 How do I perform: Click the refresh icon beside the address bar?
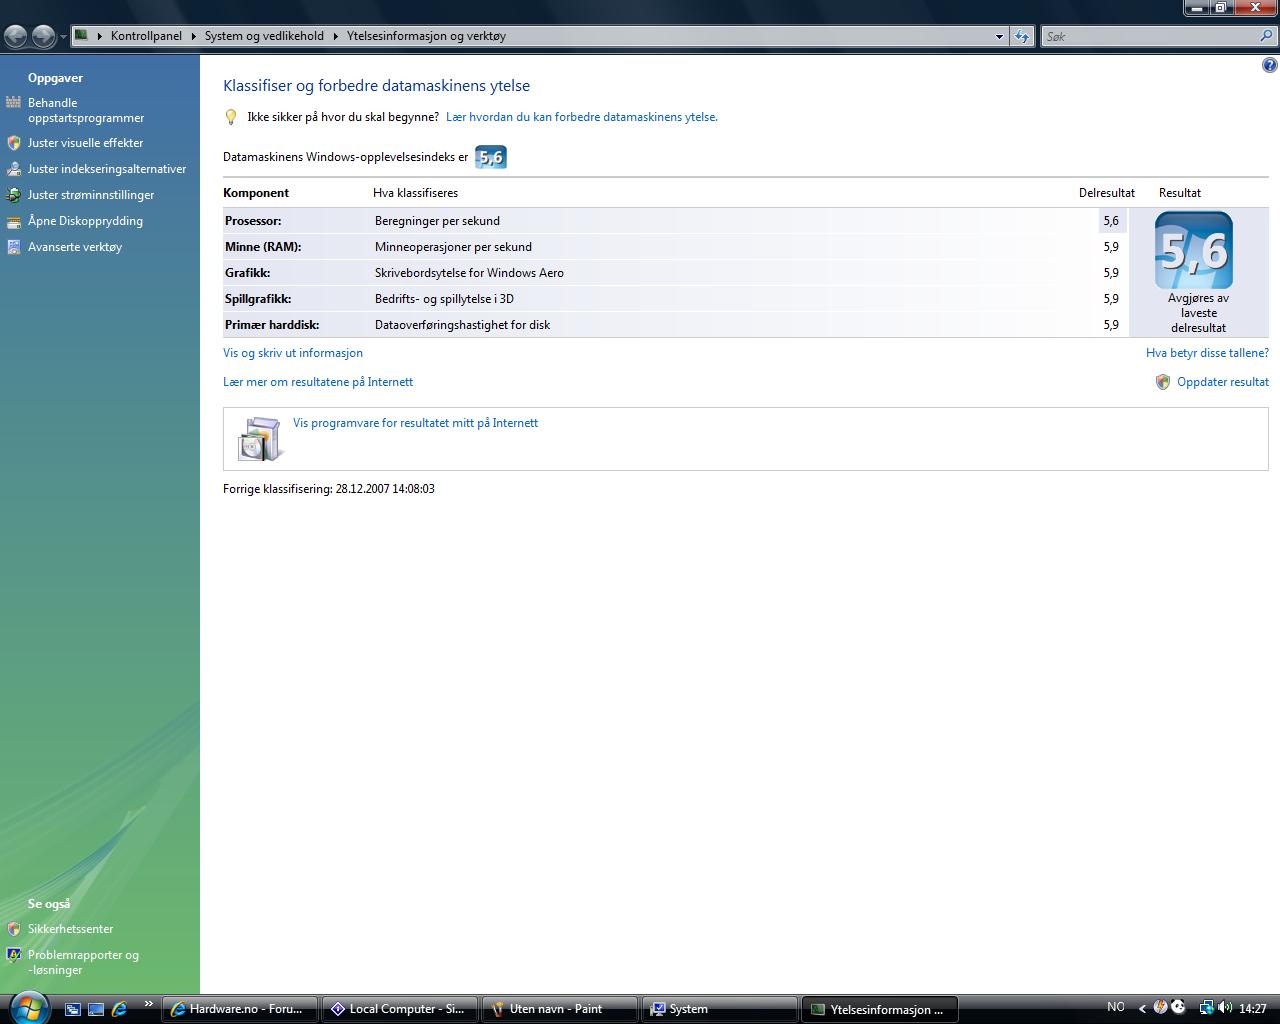tap(1021, 36)
